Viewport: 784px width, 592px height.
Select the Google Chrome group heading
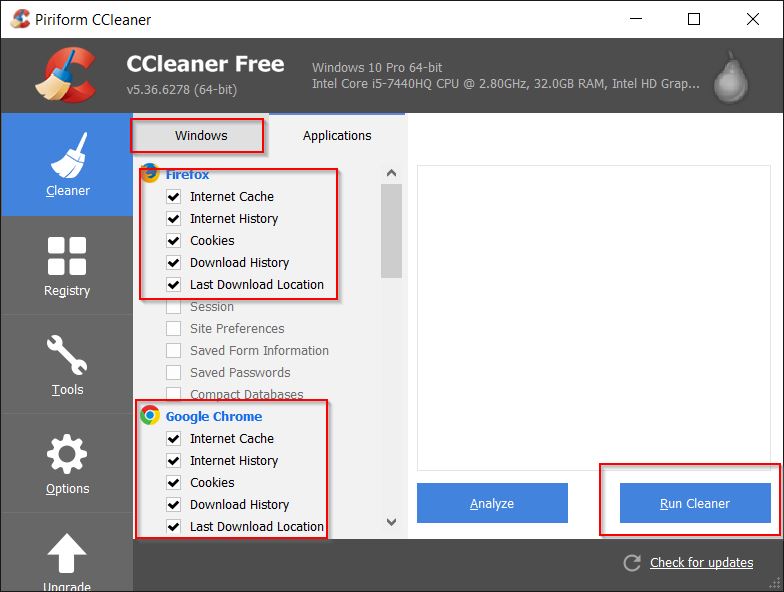tap(214, 416)
